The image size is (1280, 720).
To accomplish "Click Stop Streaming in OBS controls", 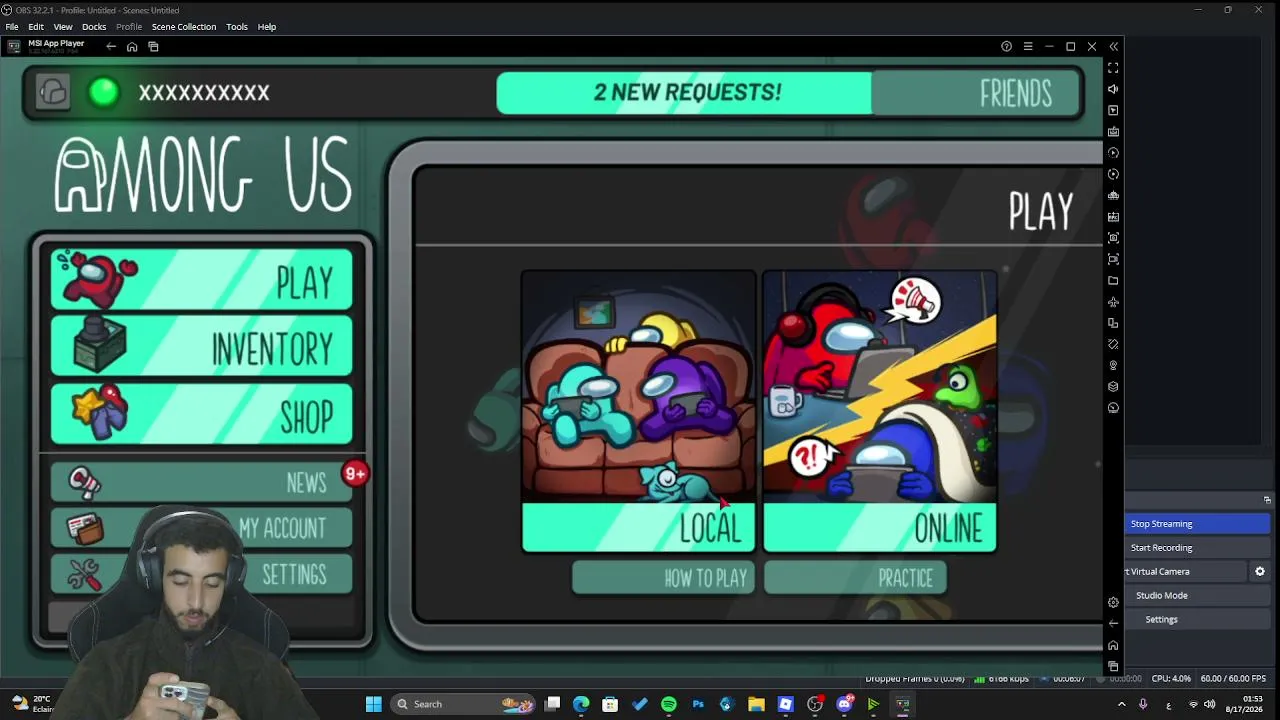I will [x=1197, y=524].
